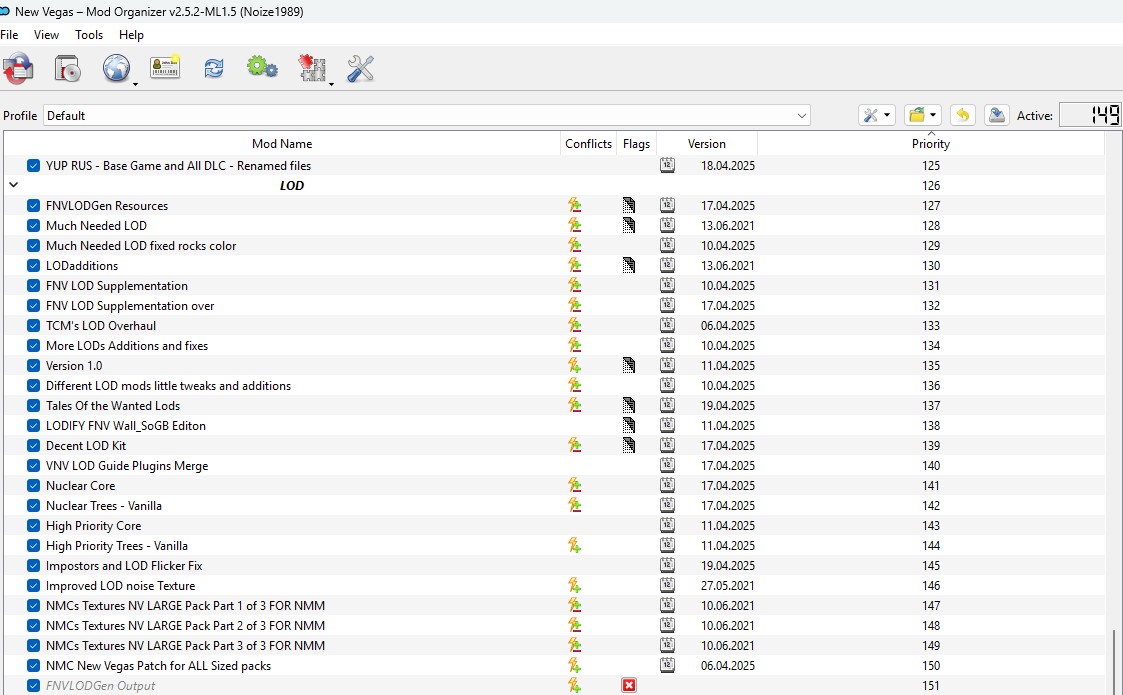Open the profiles ID card icon

[165, 67]
